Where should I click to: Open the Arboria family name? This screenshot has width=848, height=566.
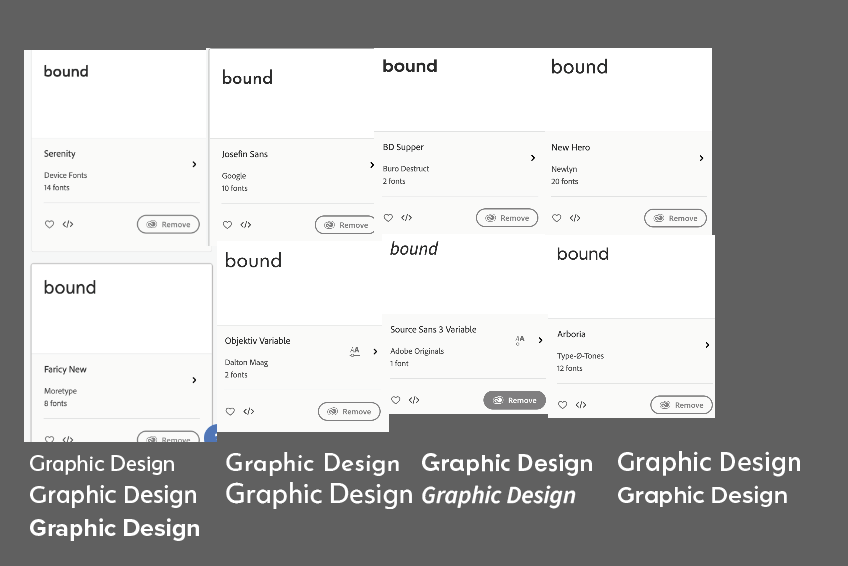pyautogui.click(x=571, y=334)
